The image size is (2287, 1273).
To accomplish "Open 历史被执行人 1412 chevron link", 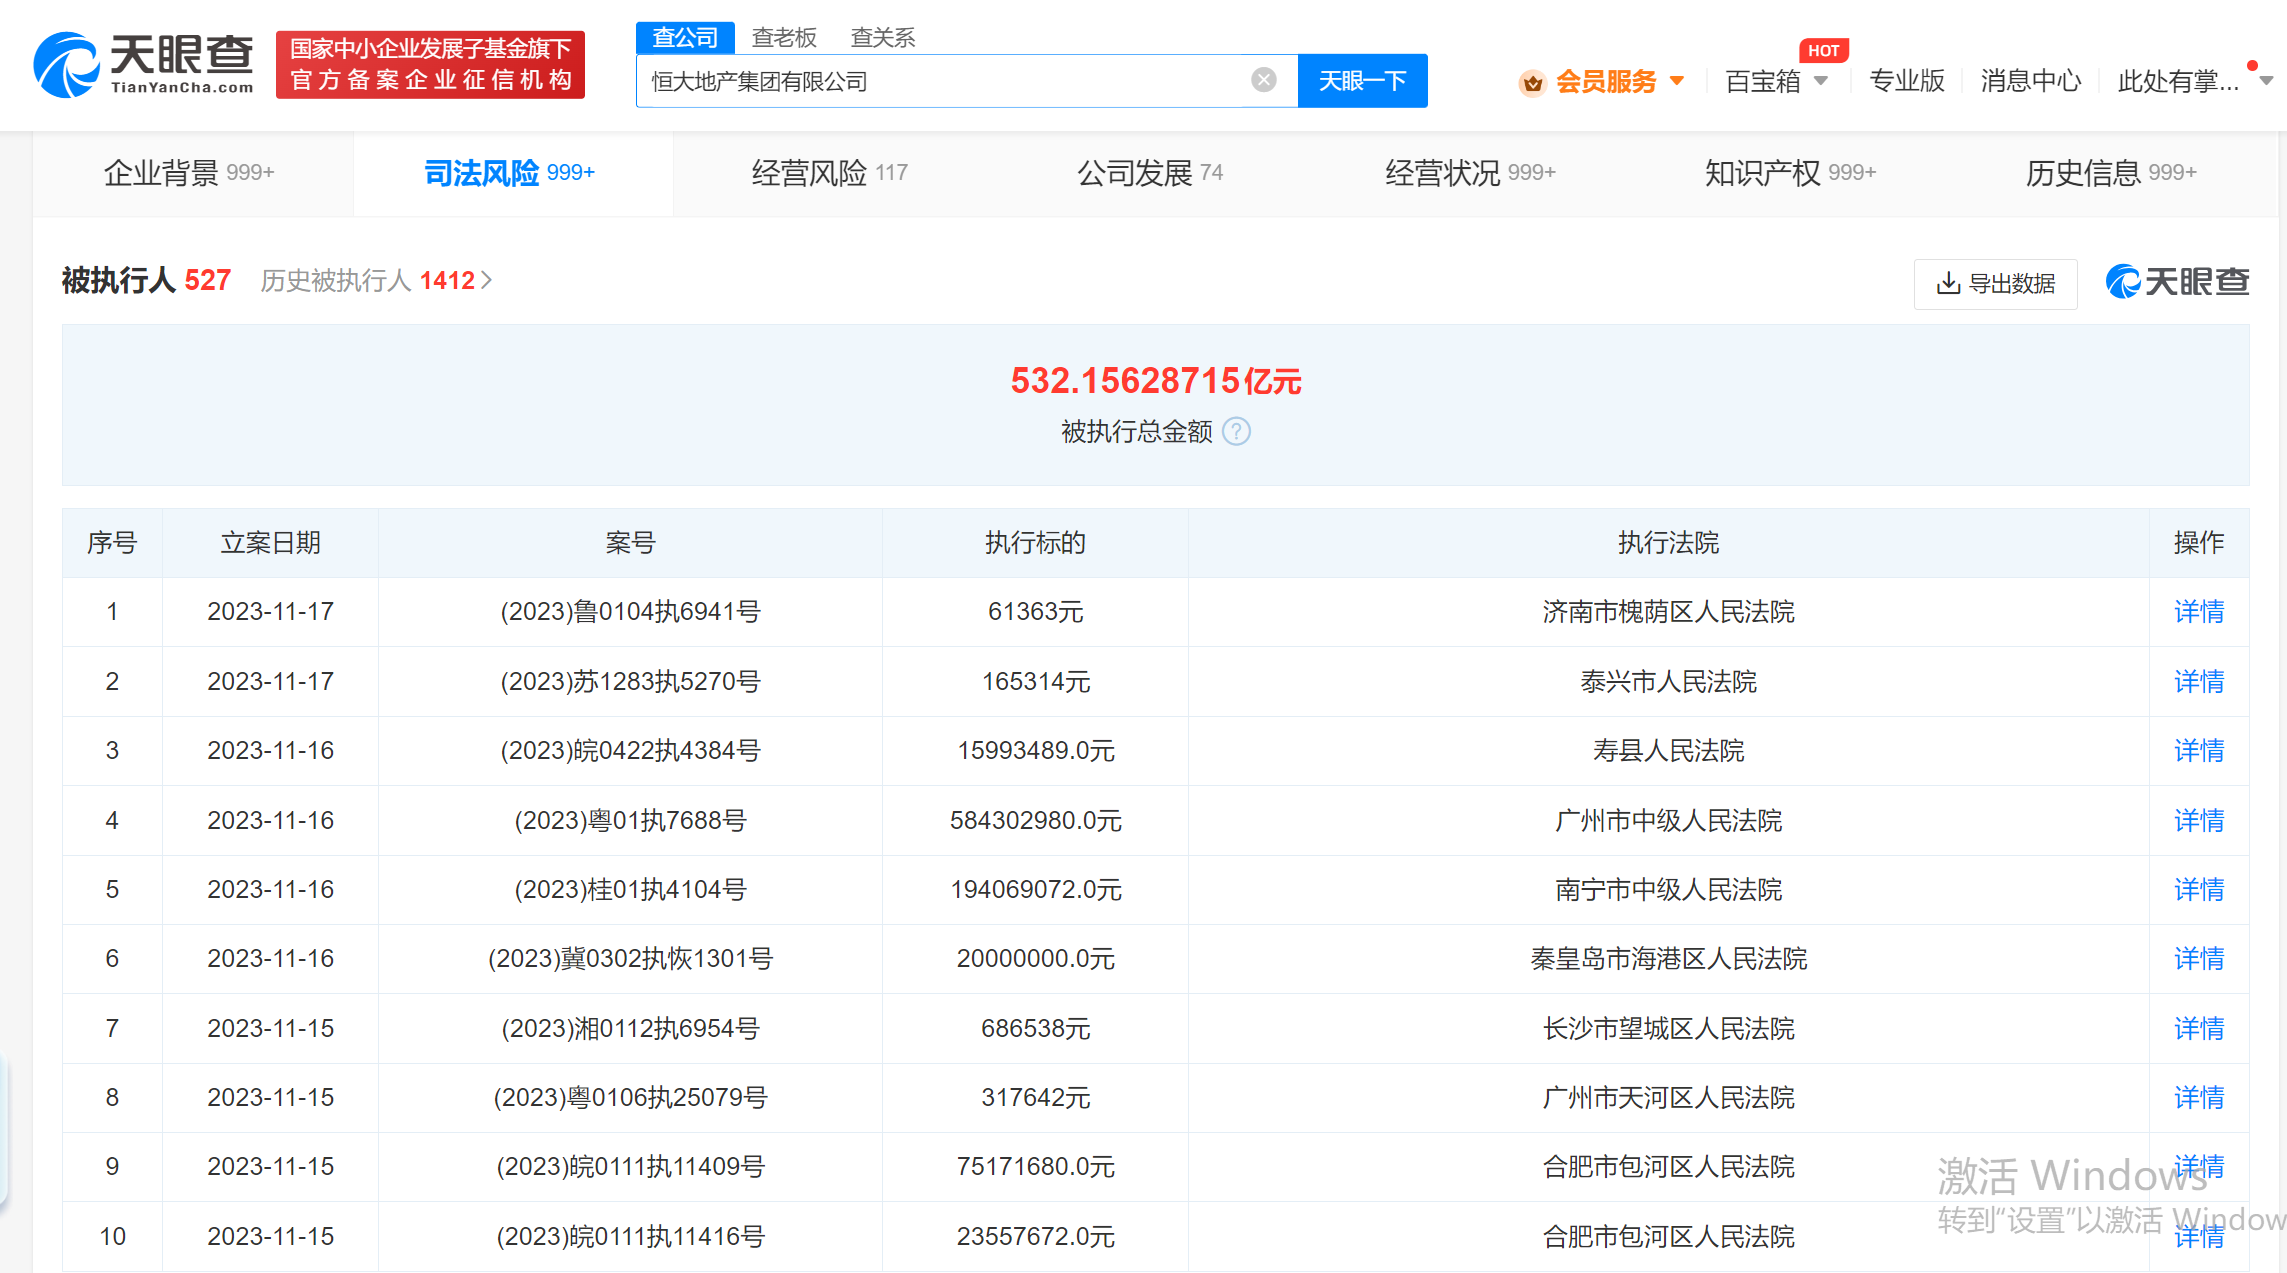I will click(376, 280).
